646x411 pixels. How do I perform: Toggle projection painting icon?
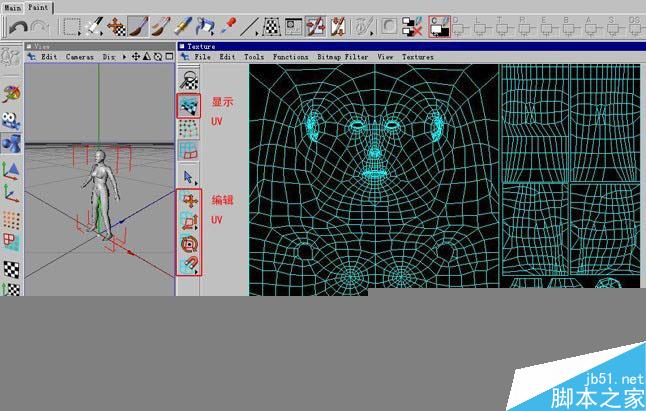point(338,27)
